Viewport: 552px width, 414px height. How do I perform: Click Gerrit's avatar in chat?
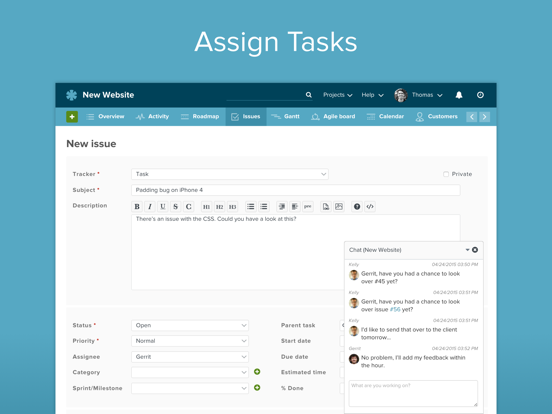tap(354, 359)
